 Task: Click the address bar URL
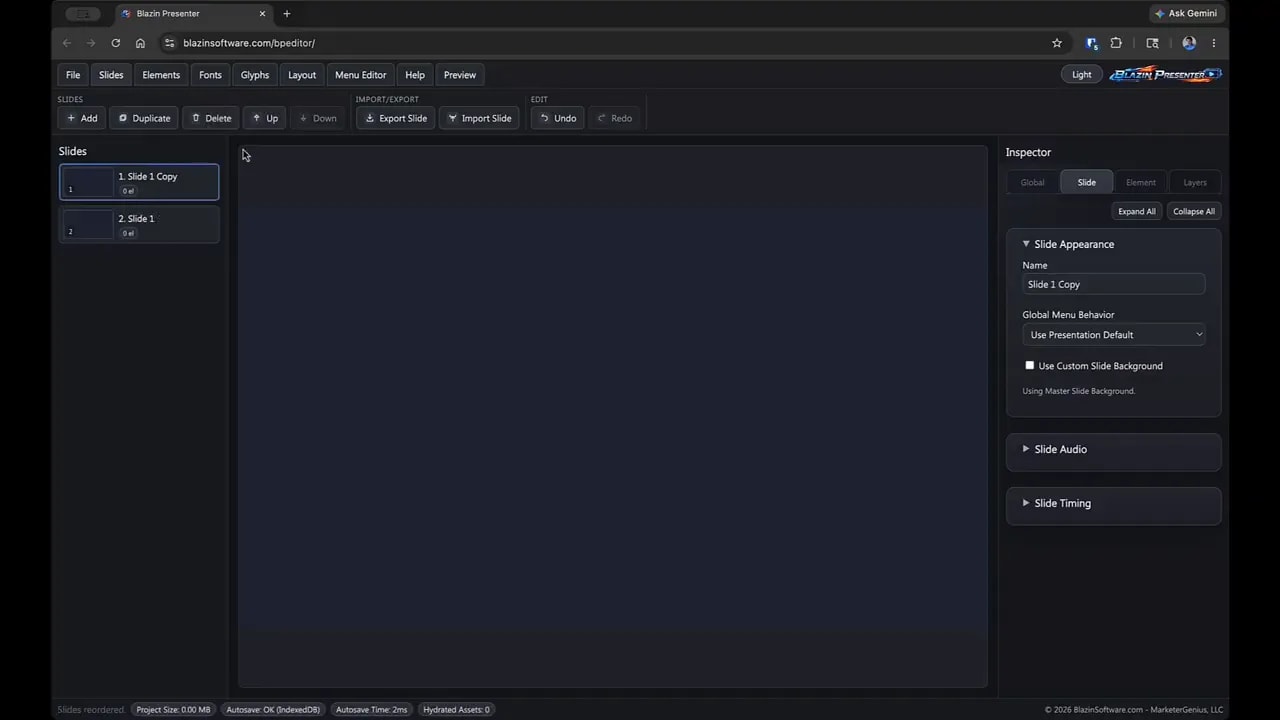[x=249, y=43]
